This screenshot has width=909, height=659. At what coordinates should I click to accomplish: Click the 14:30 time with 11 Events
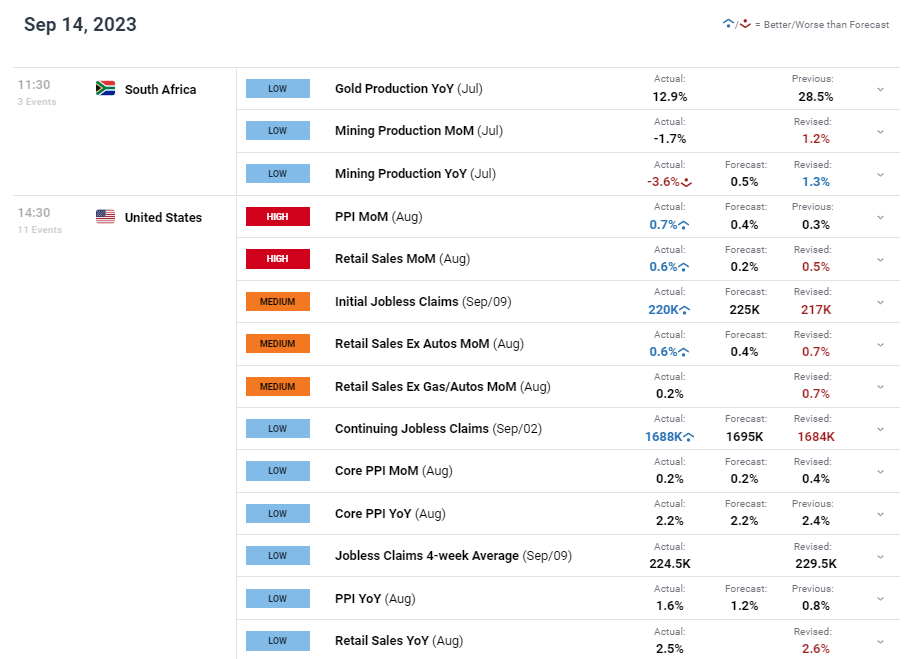pyautogui.click(x=34, y=213)
